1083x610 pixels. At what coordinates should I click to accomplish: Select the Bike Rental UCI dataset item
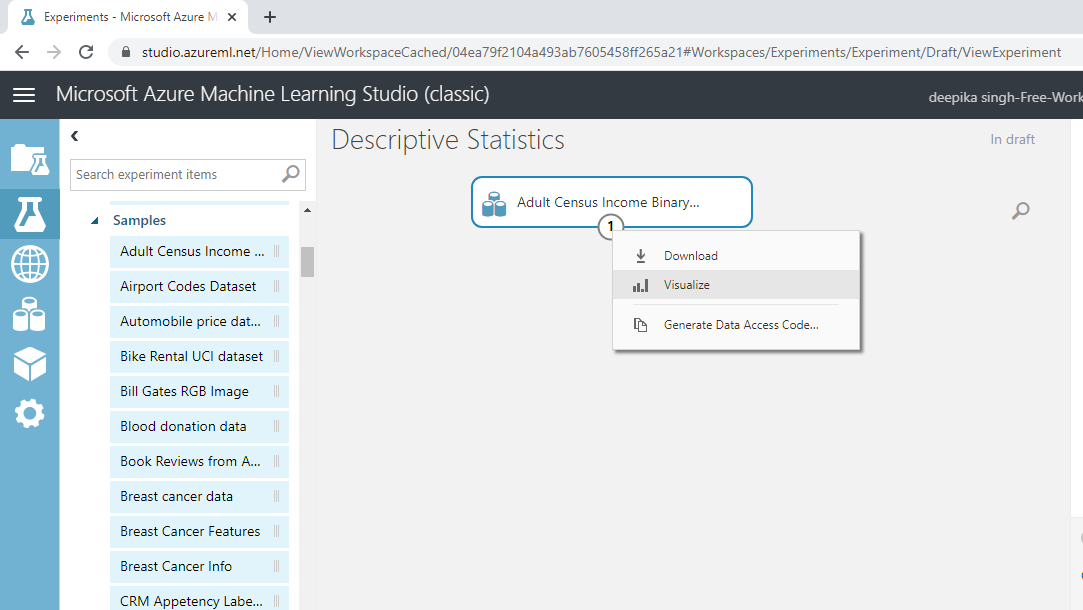click(x=199, y=356)
